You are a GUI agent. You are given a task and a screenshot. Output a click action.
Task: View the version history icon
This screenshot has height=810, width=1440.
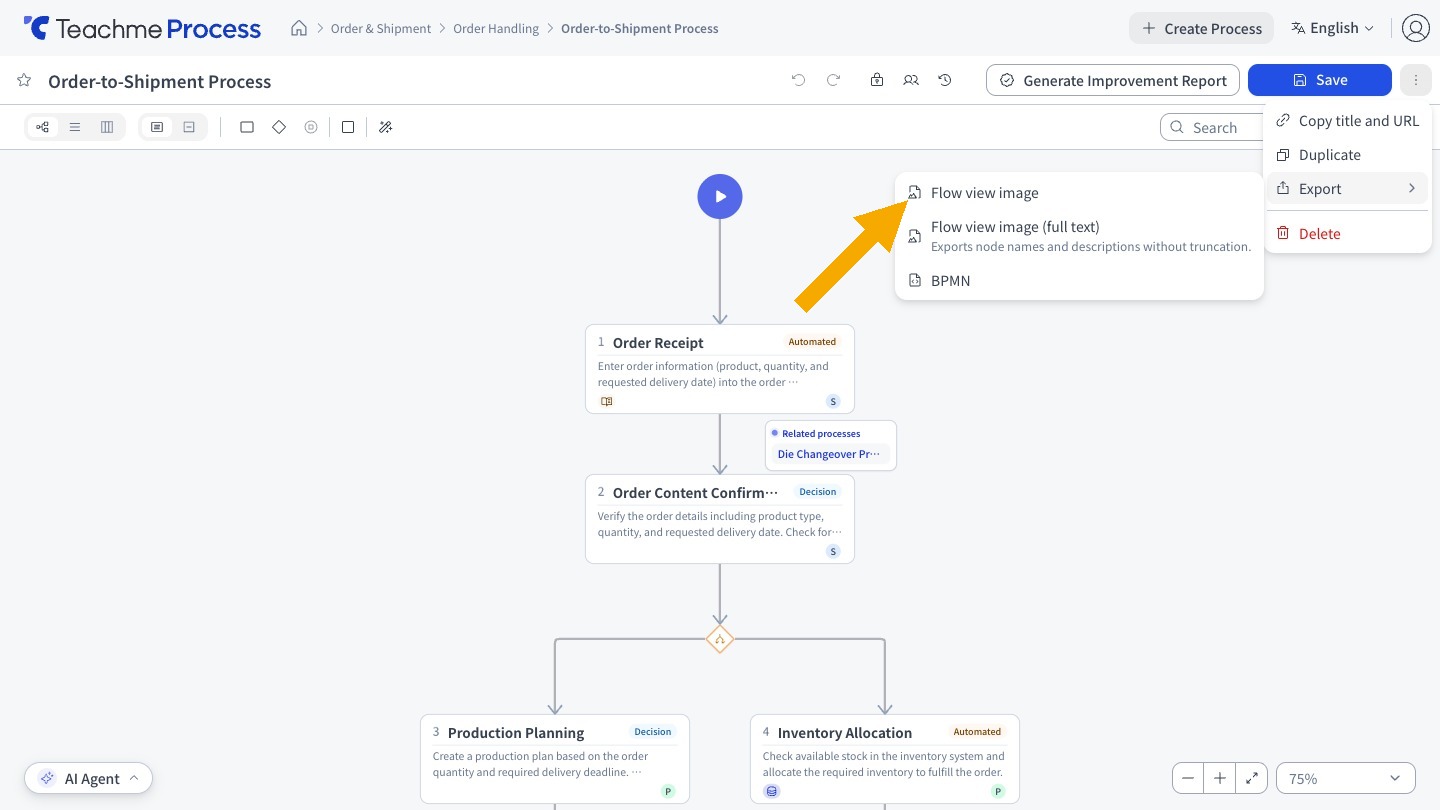click(x=945, y=80)
